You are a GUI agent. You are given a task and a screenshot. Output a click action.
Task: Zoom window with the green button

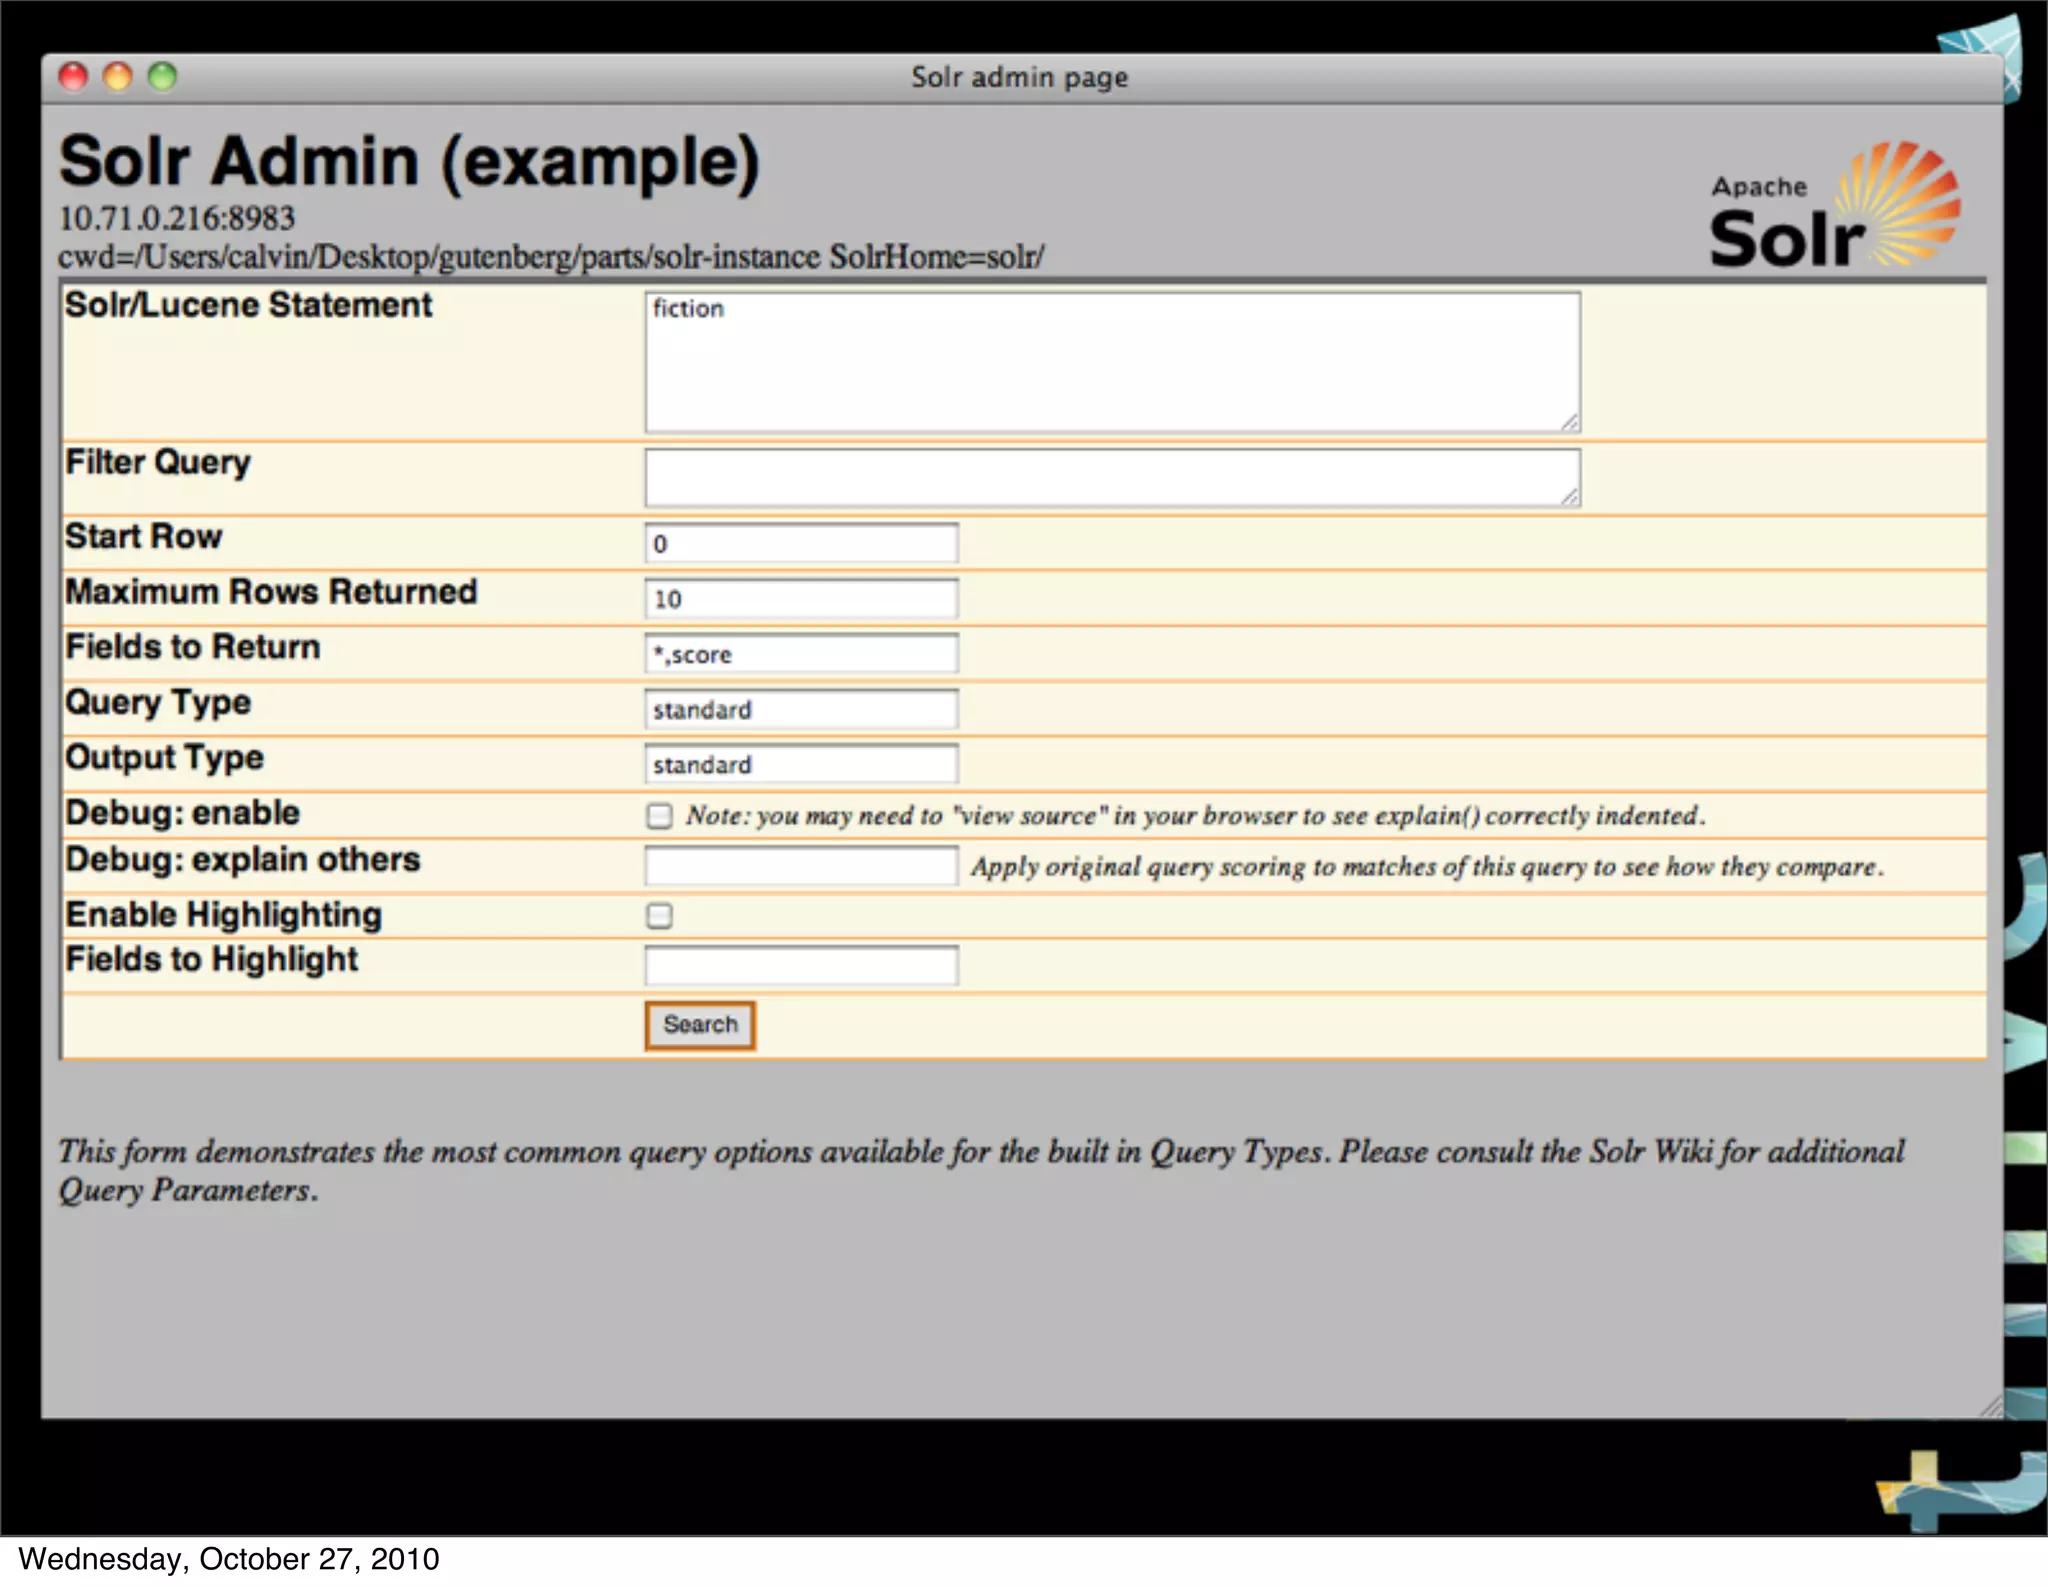(x=162, y=77)
